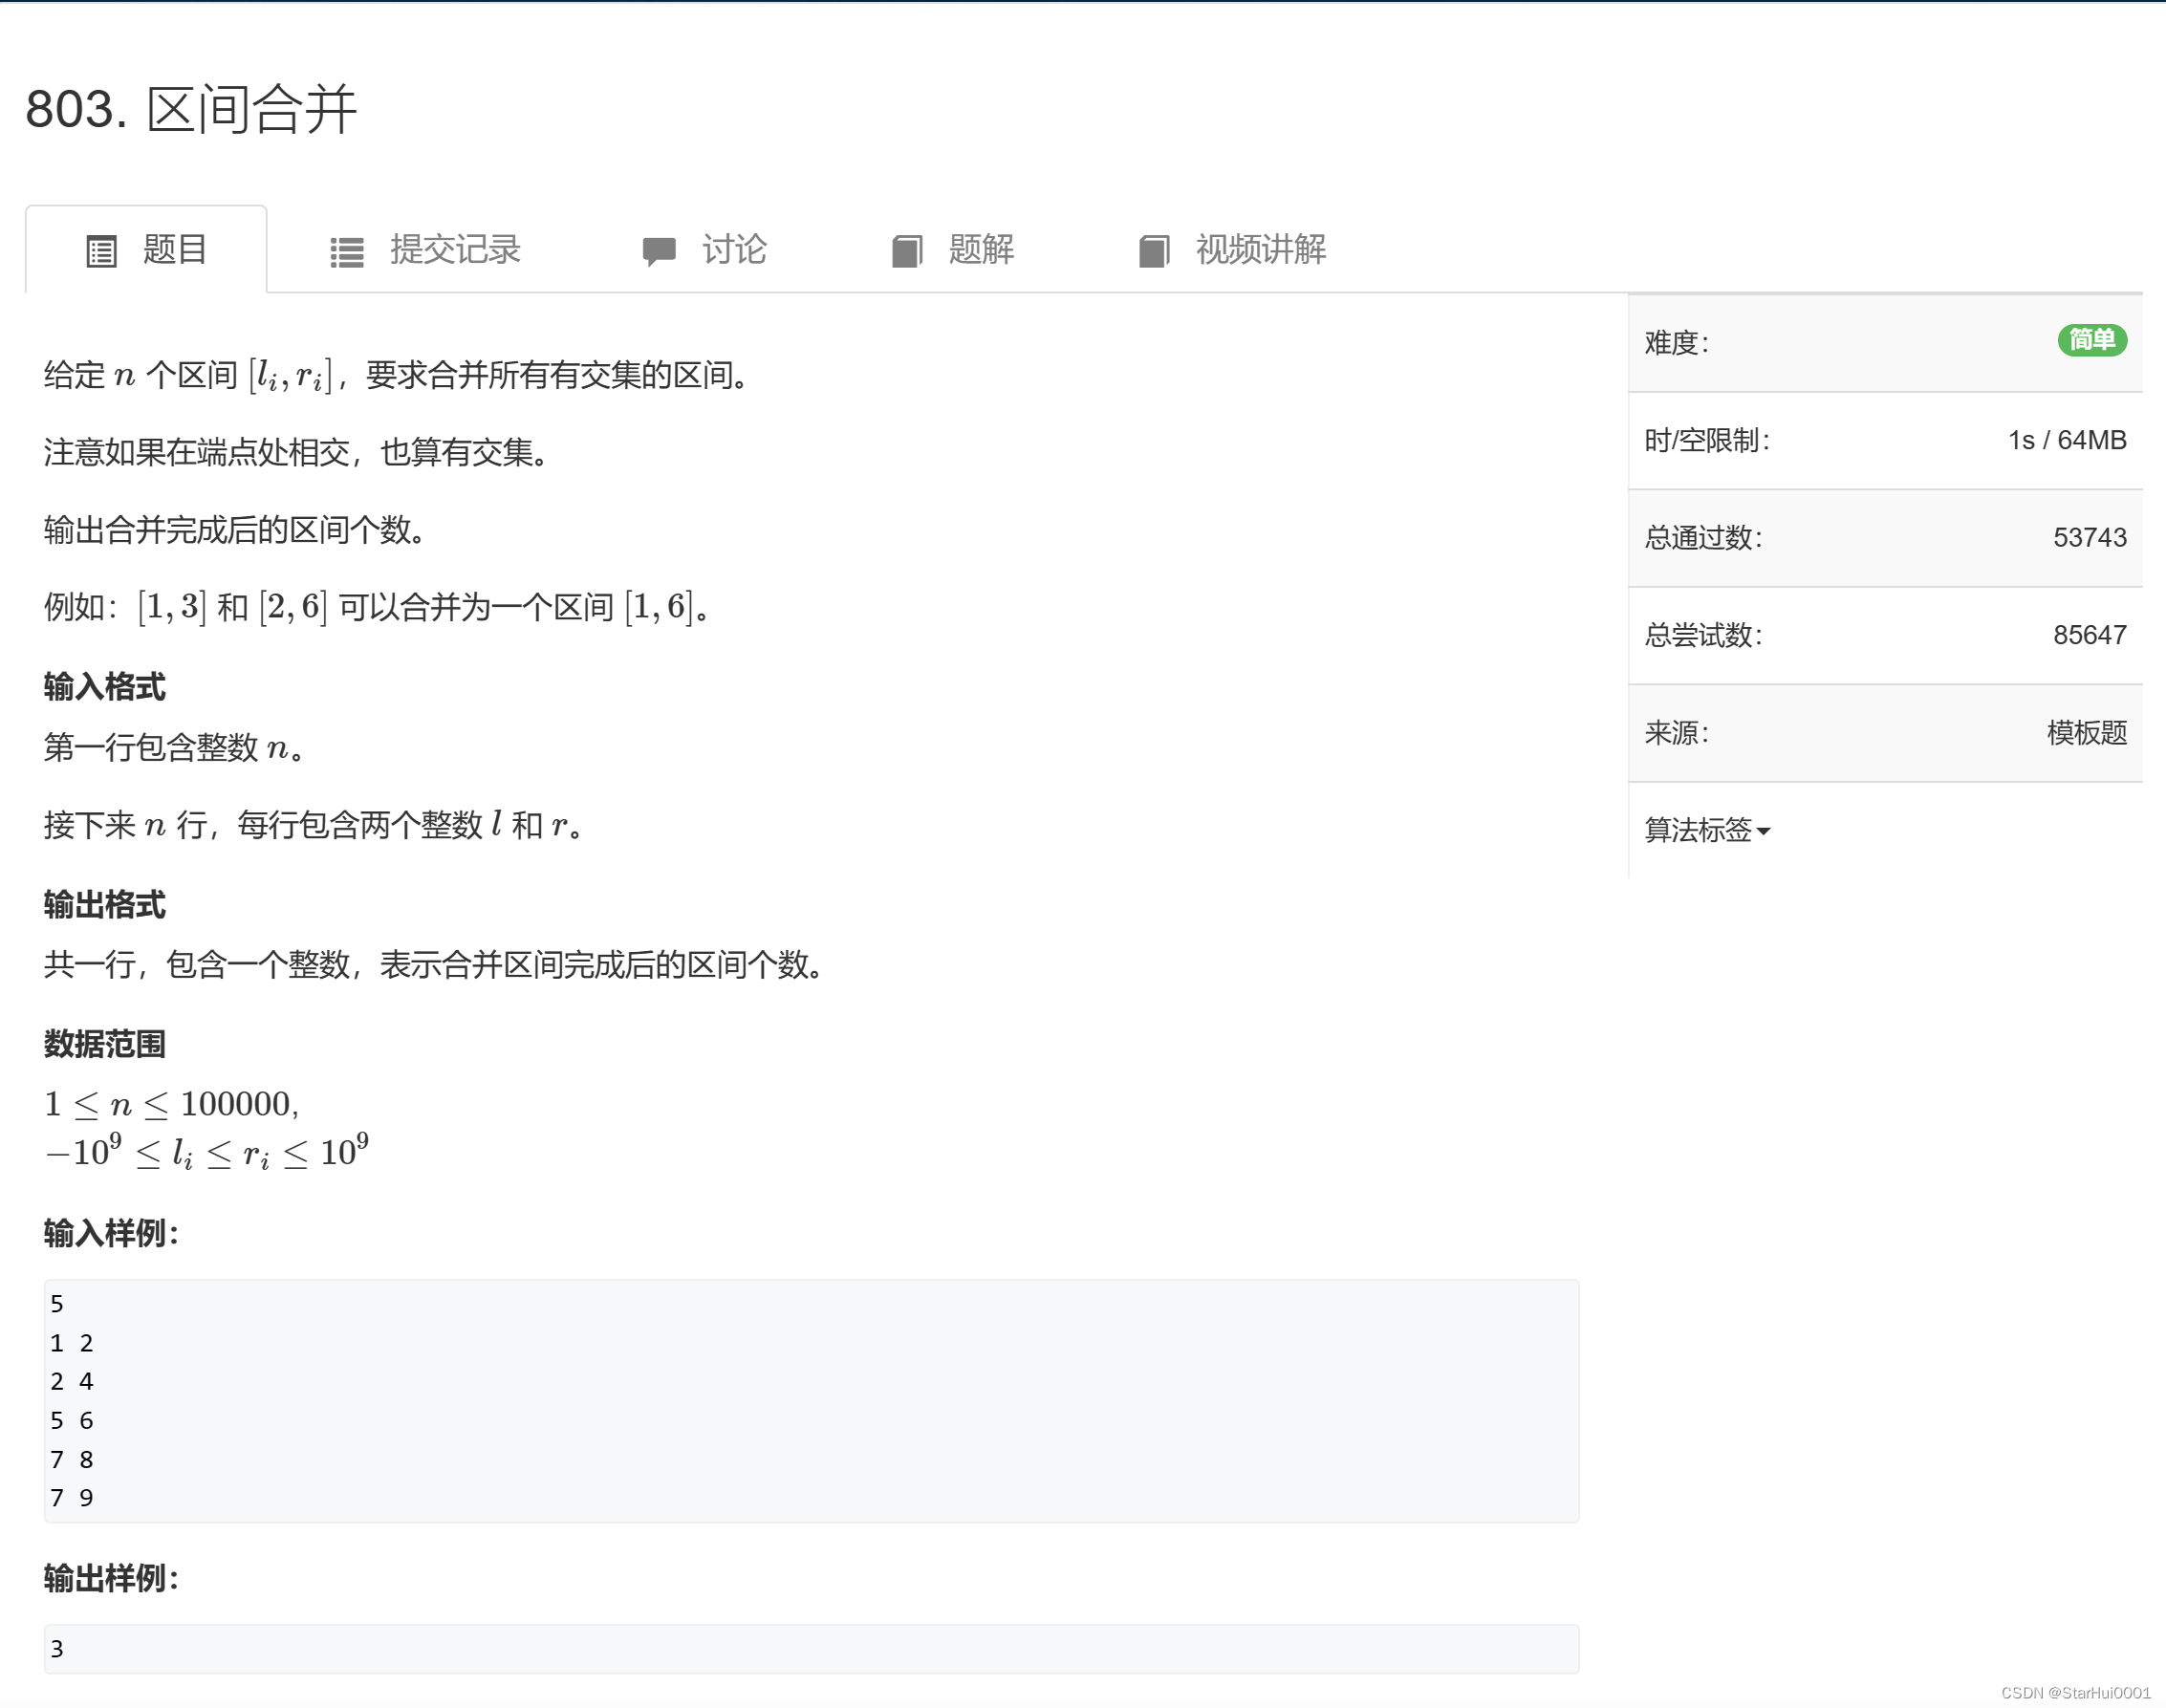Click the green 简单 difficulty badge
This screenshot has height=1708, width=2166.
click(2091, 341)
